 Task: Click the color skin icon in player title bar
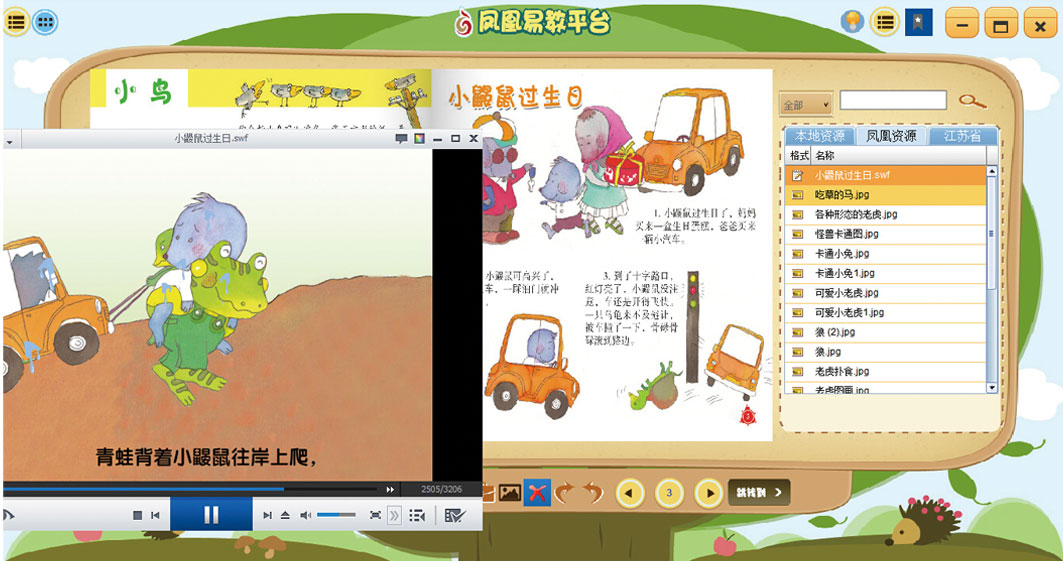420,139
